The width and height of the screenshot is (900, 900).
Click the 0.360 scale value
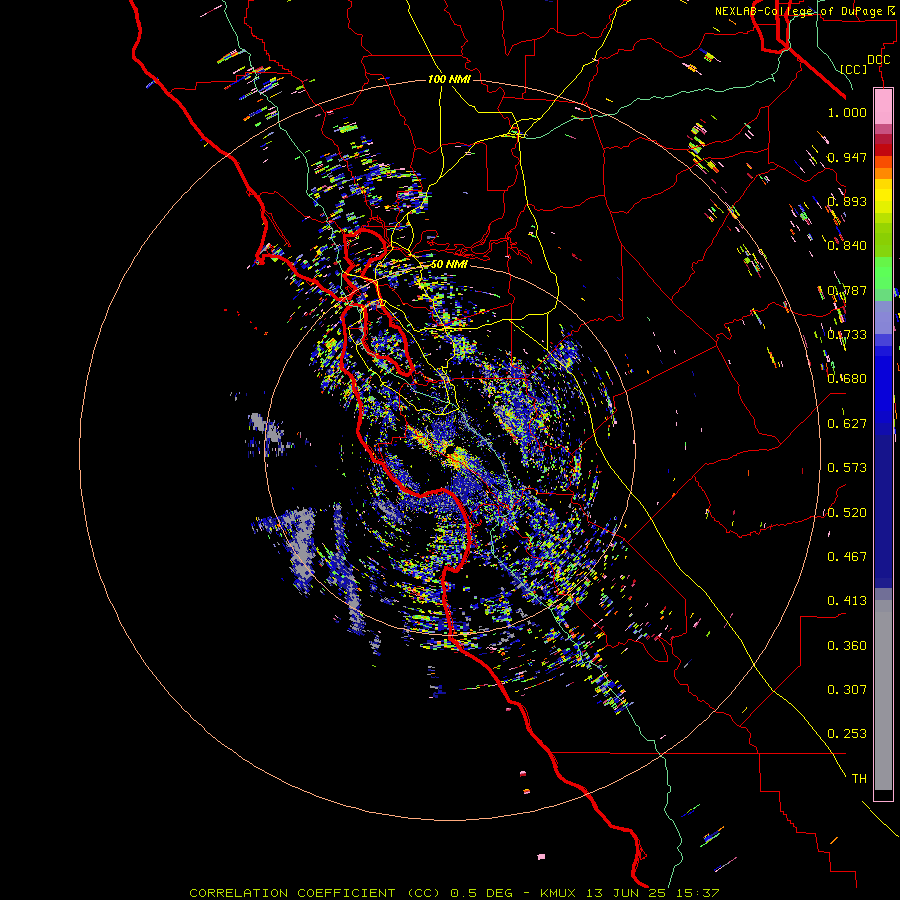tap(847, 646)
